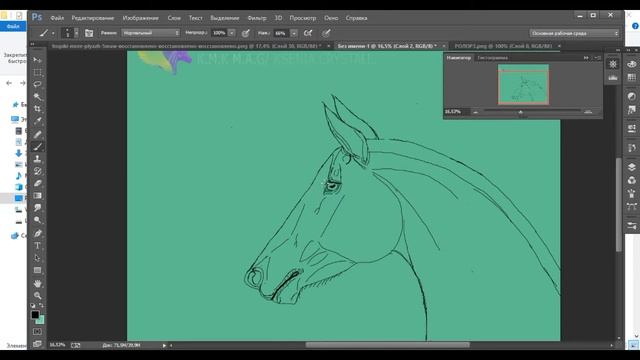The image size is (640, 360).
Task: Click Navigator zoom in button
Action: pos(588,111)
